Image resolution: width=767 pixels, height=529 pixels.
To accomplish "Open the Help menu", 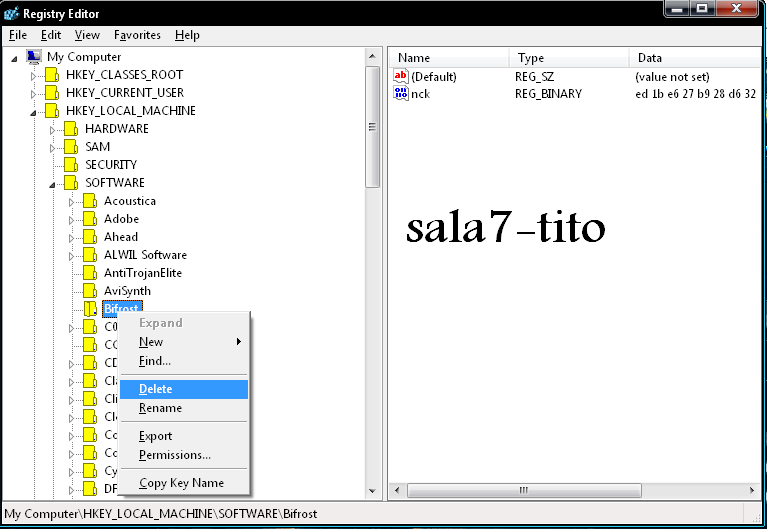I will pyautogui.click(x=187, y=35).
